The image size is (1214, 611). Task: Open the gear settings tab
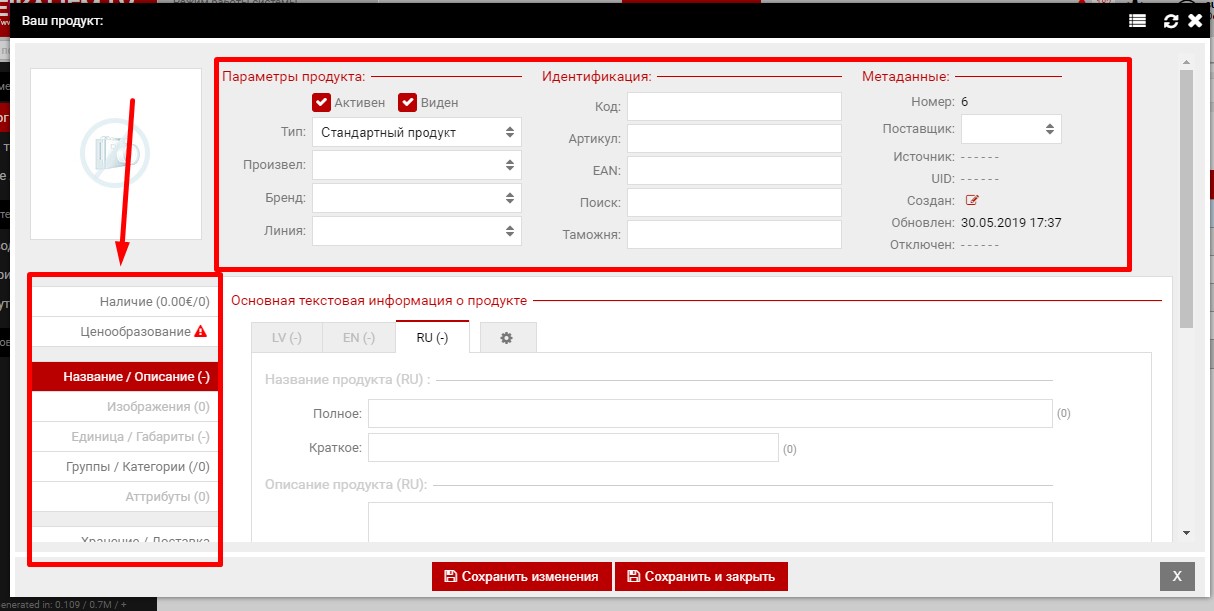(x=507, y=338)
